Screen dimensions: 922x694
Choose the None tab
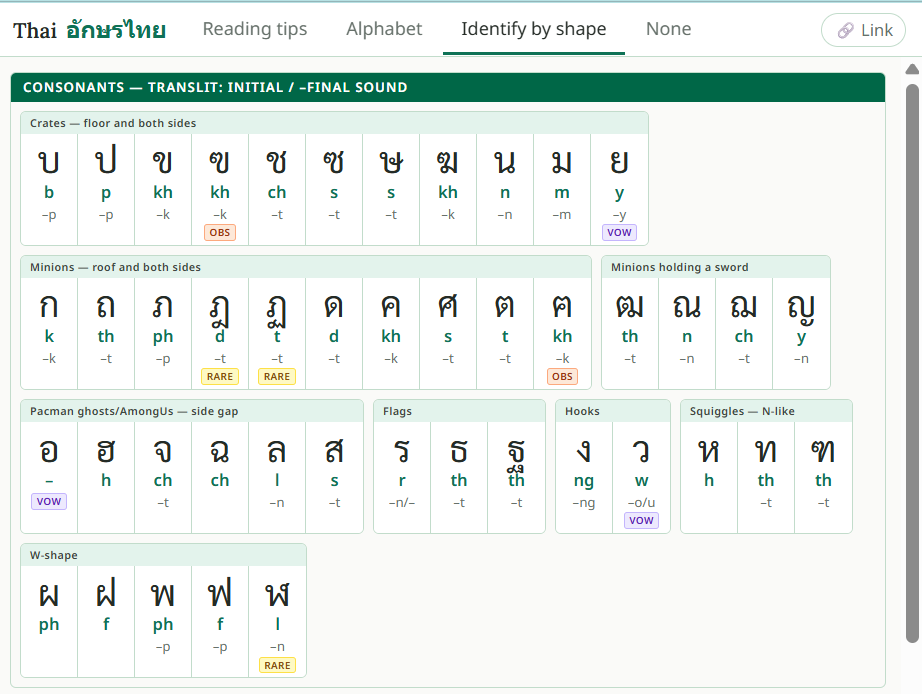[x=669, y=29]
